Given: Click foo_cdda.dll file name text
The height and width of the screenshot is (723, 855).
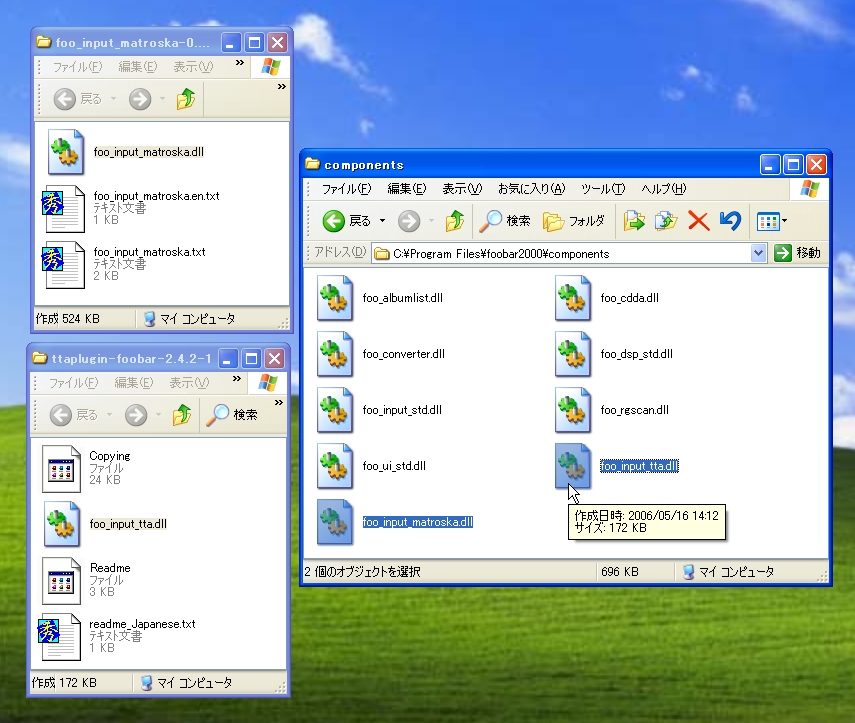Looking at the screenshot, I should 629,298.
